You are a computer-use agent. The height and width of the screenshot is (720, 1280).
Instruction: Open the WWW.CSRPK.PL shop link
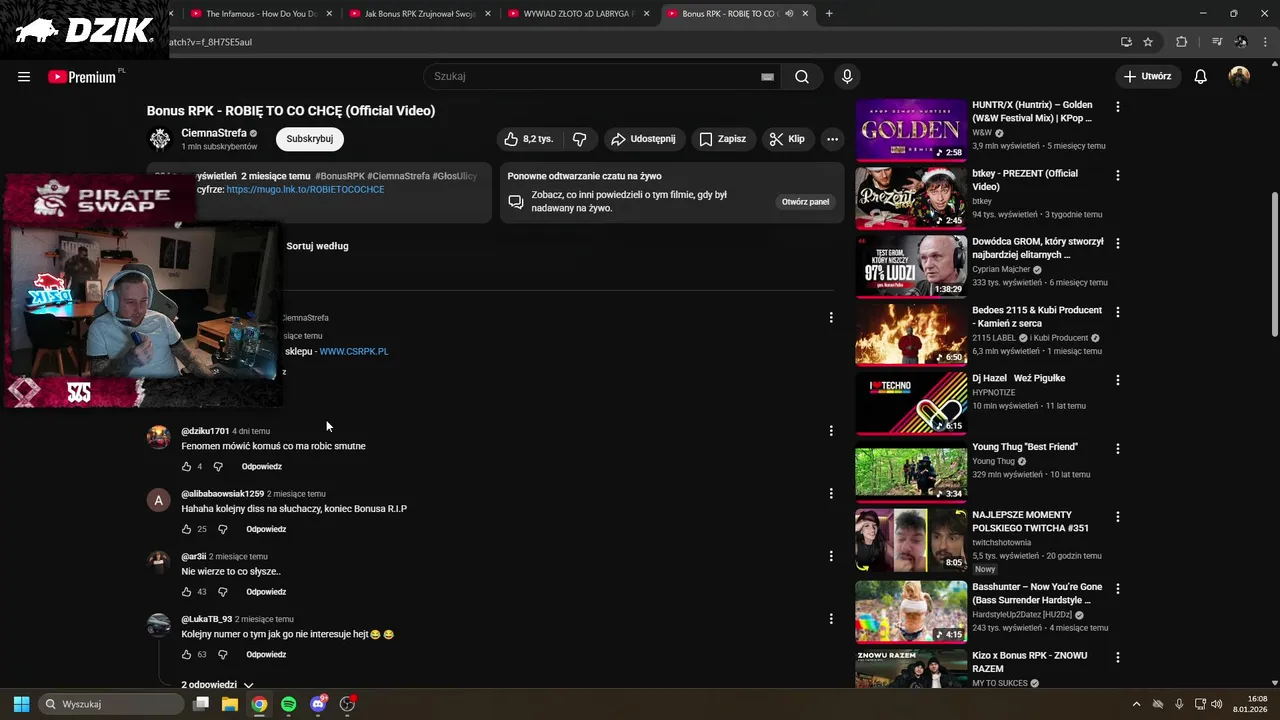click(354, 352)
